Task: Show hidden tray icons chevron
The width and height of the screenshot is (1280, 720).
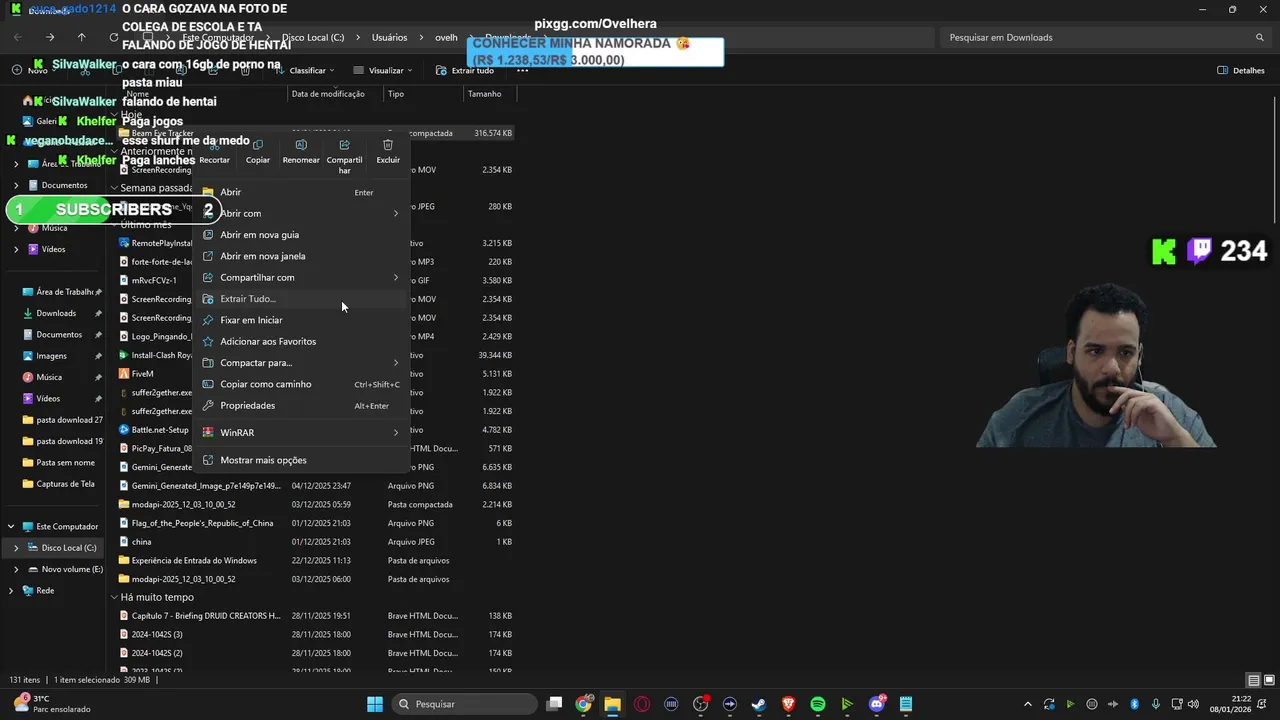Action: [x=1027, y=704]
